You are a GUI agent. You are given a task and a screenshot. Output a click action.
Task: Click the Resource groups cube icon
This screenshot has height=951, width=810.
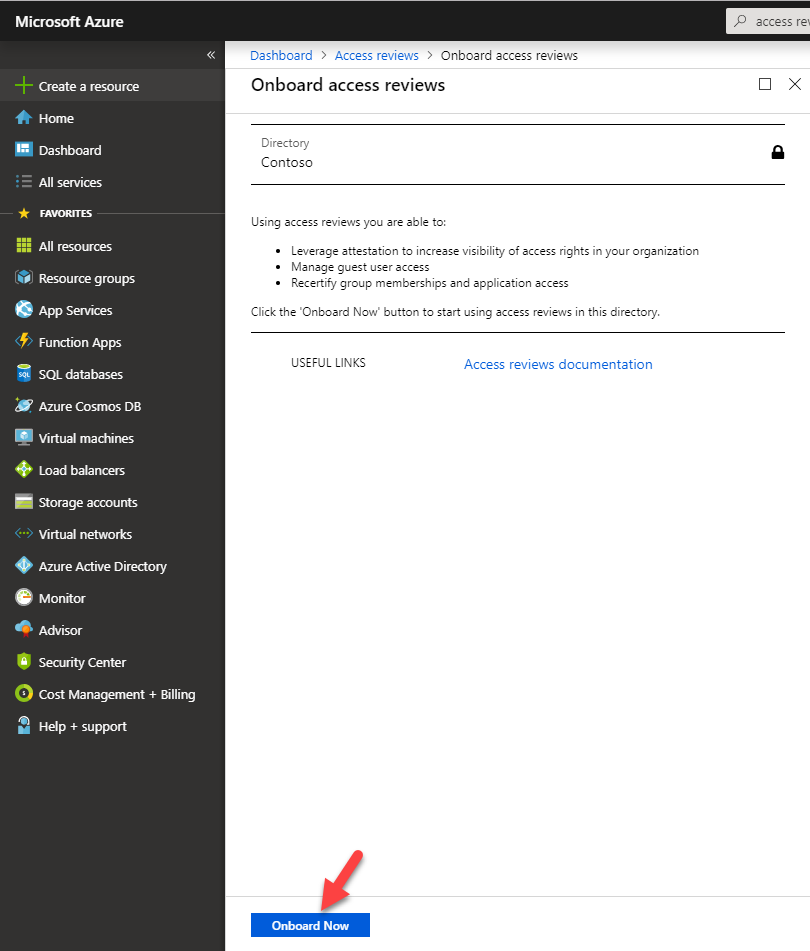click(x=24, y=278)
